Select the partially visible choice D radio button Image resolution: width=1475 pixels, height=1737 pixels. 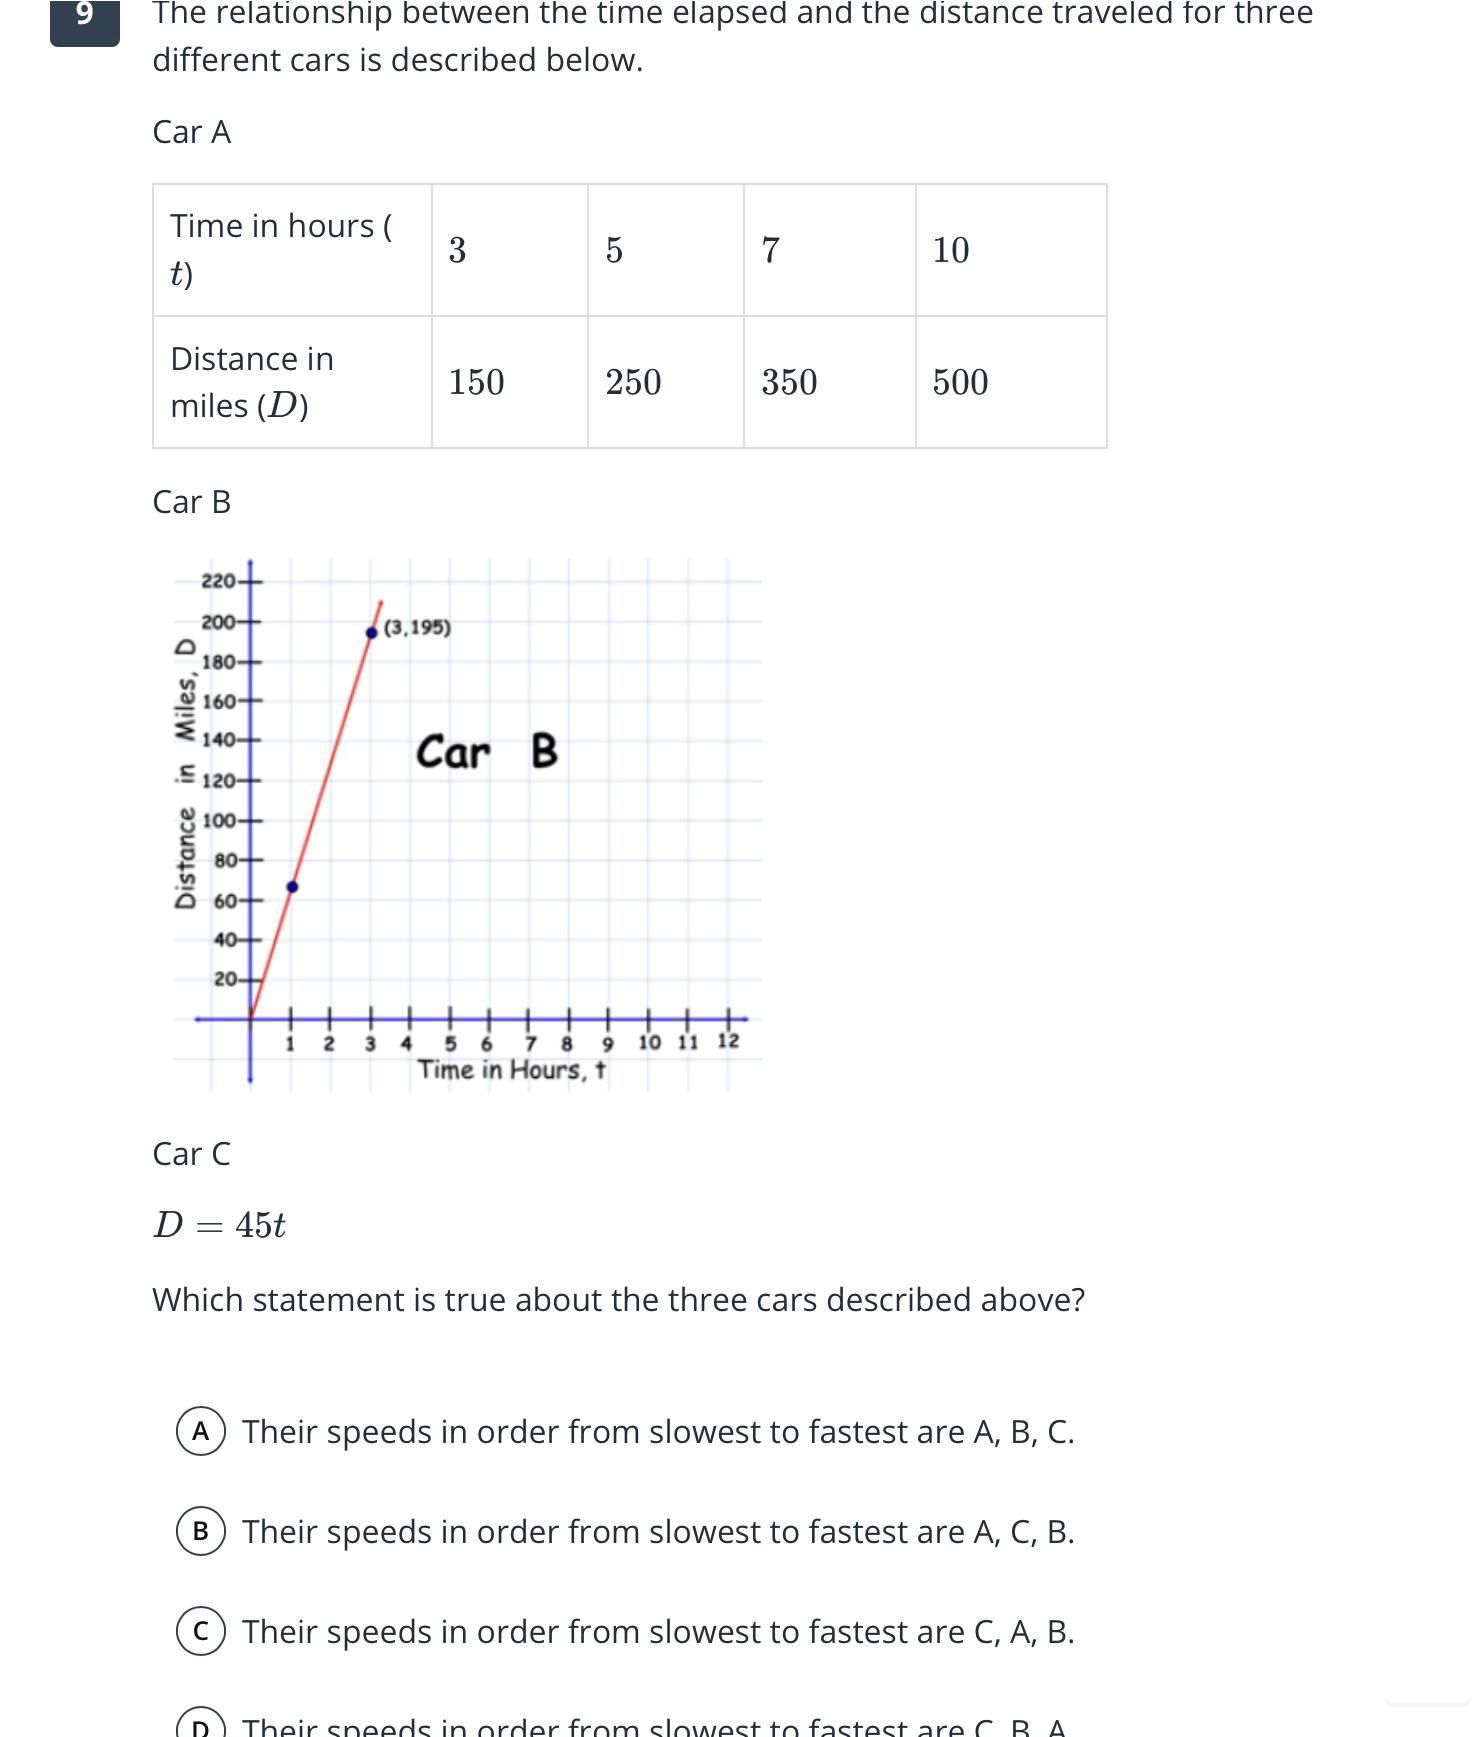(x=201, y=1726)
